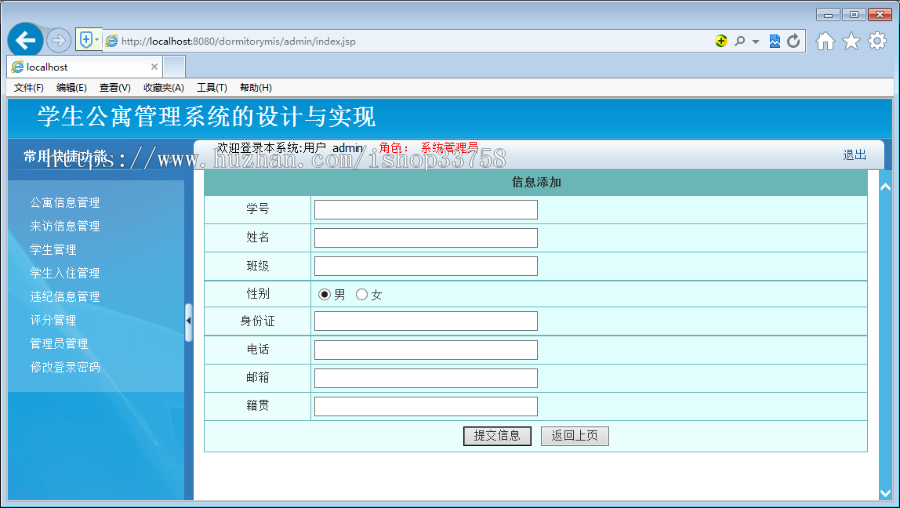Click the 返回上页 button
This screenshot has width=900, height=508.
point(575,436)
